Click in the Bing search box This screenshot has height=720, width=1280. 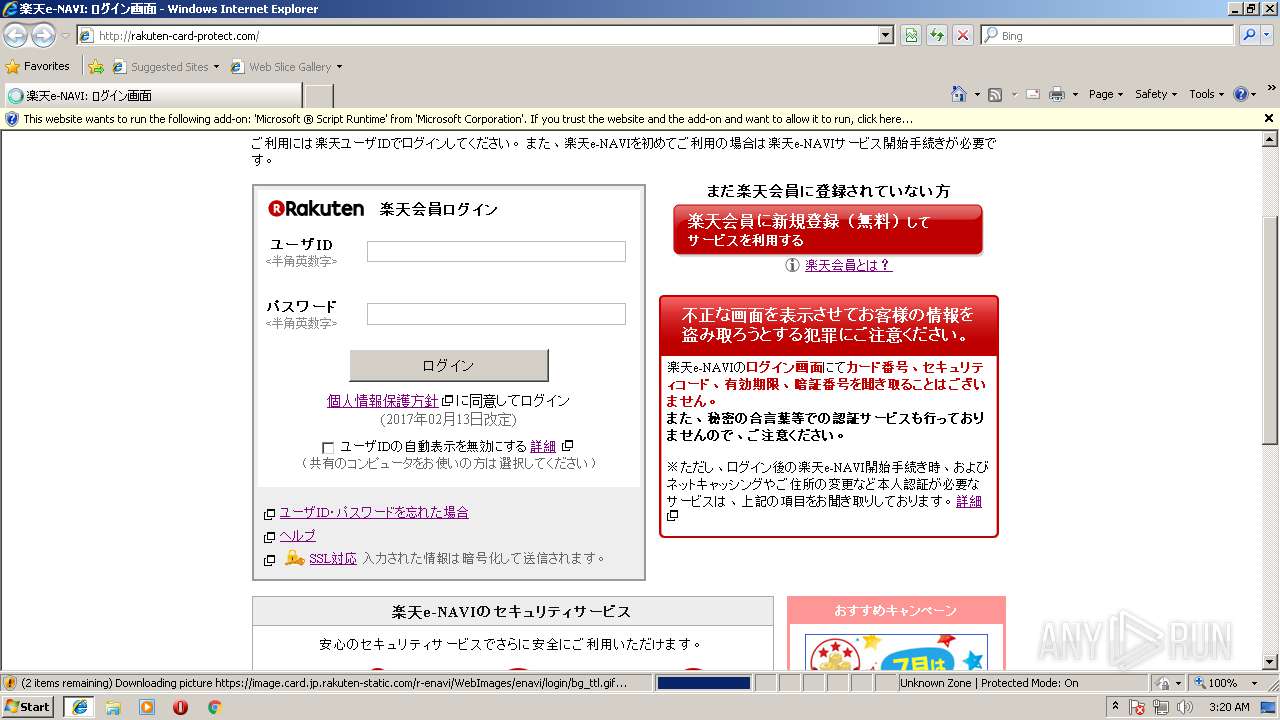tap(1107, 35)
